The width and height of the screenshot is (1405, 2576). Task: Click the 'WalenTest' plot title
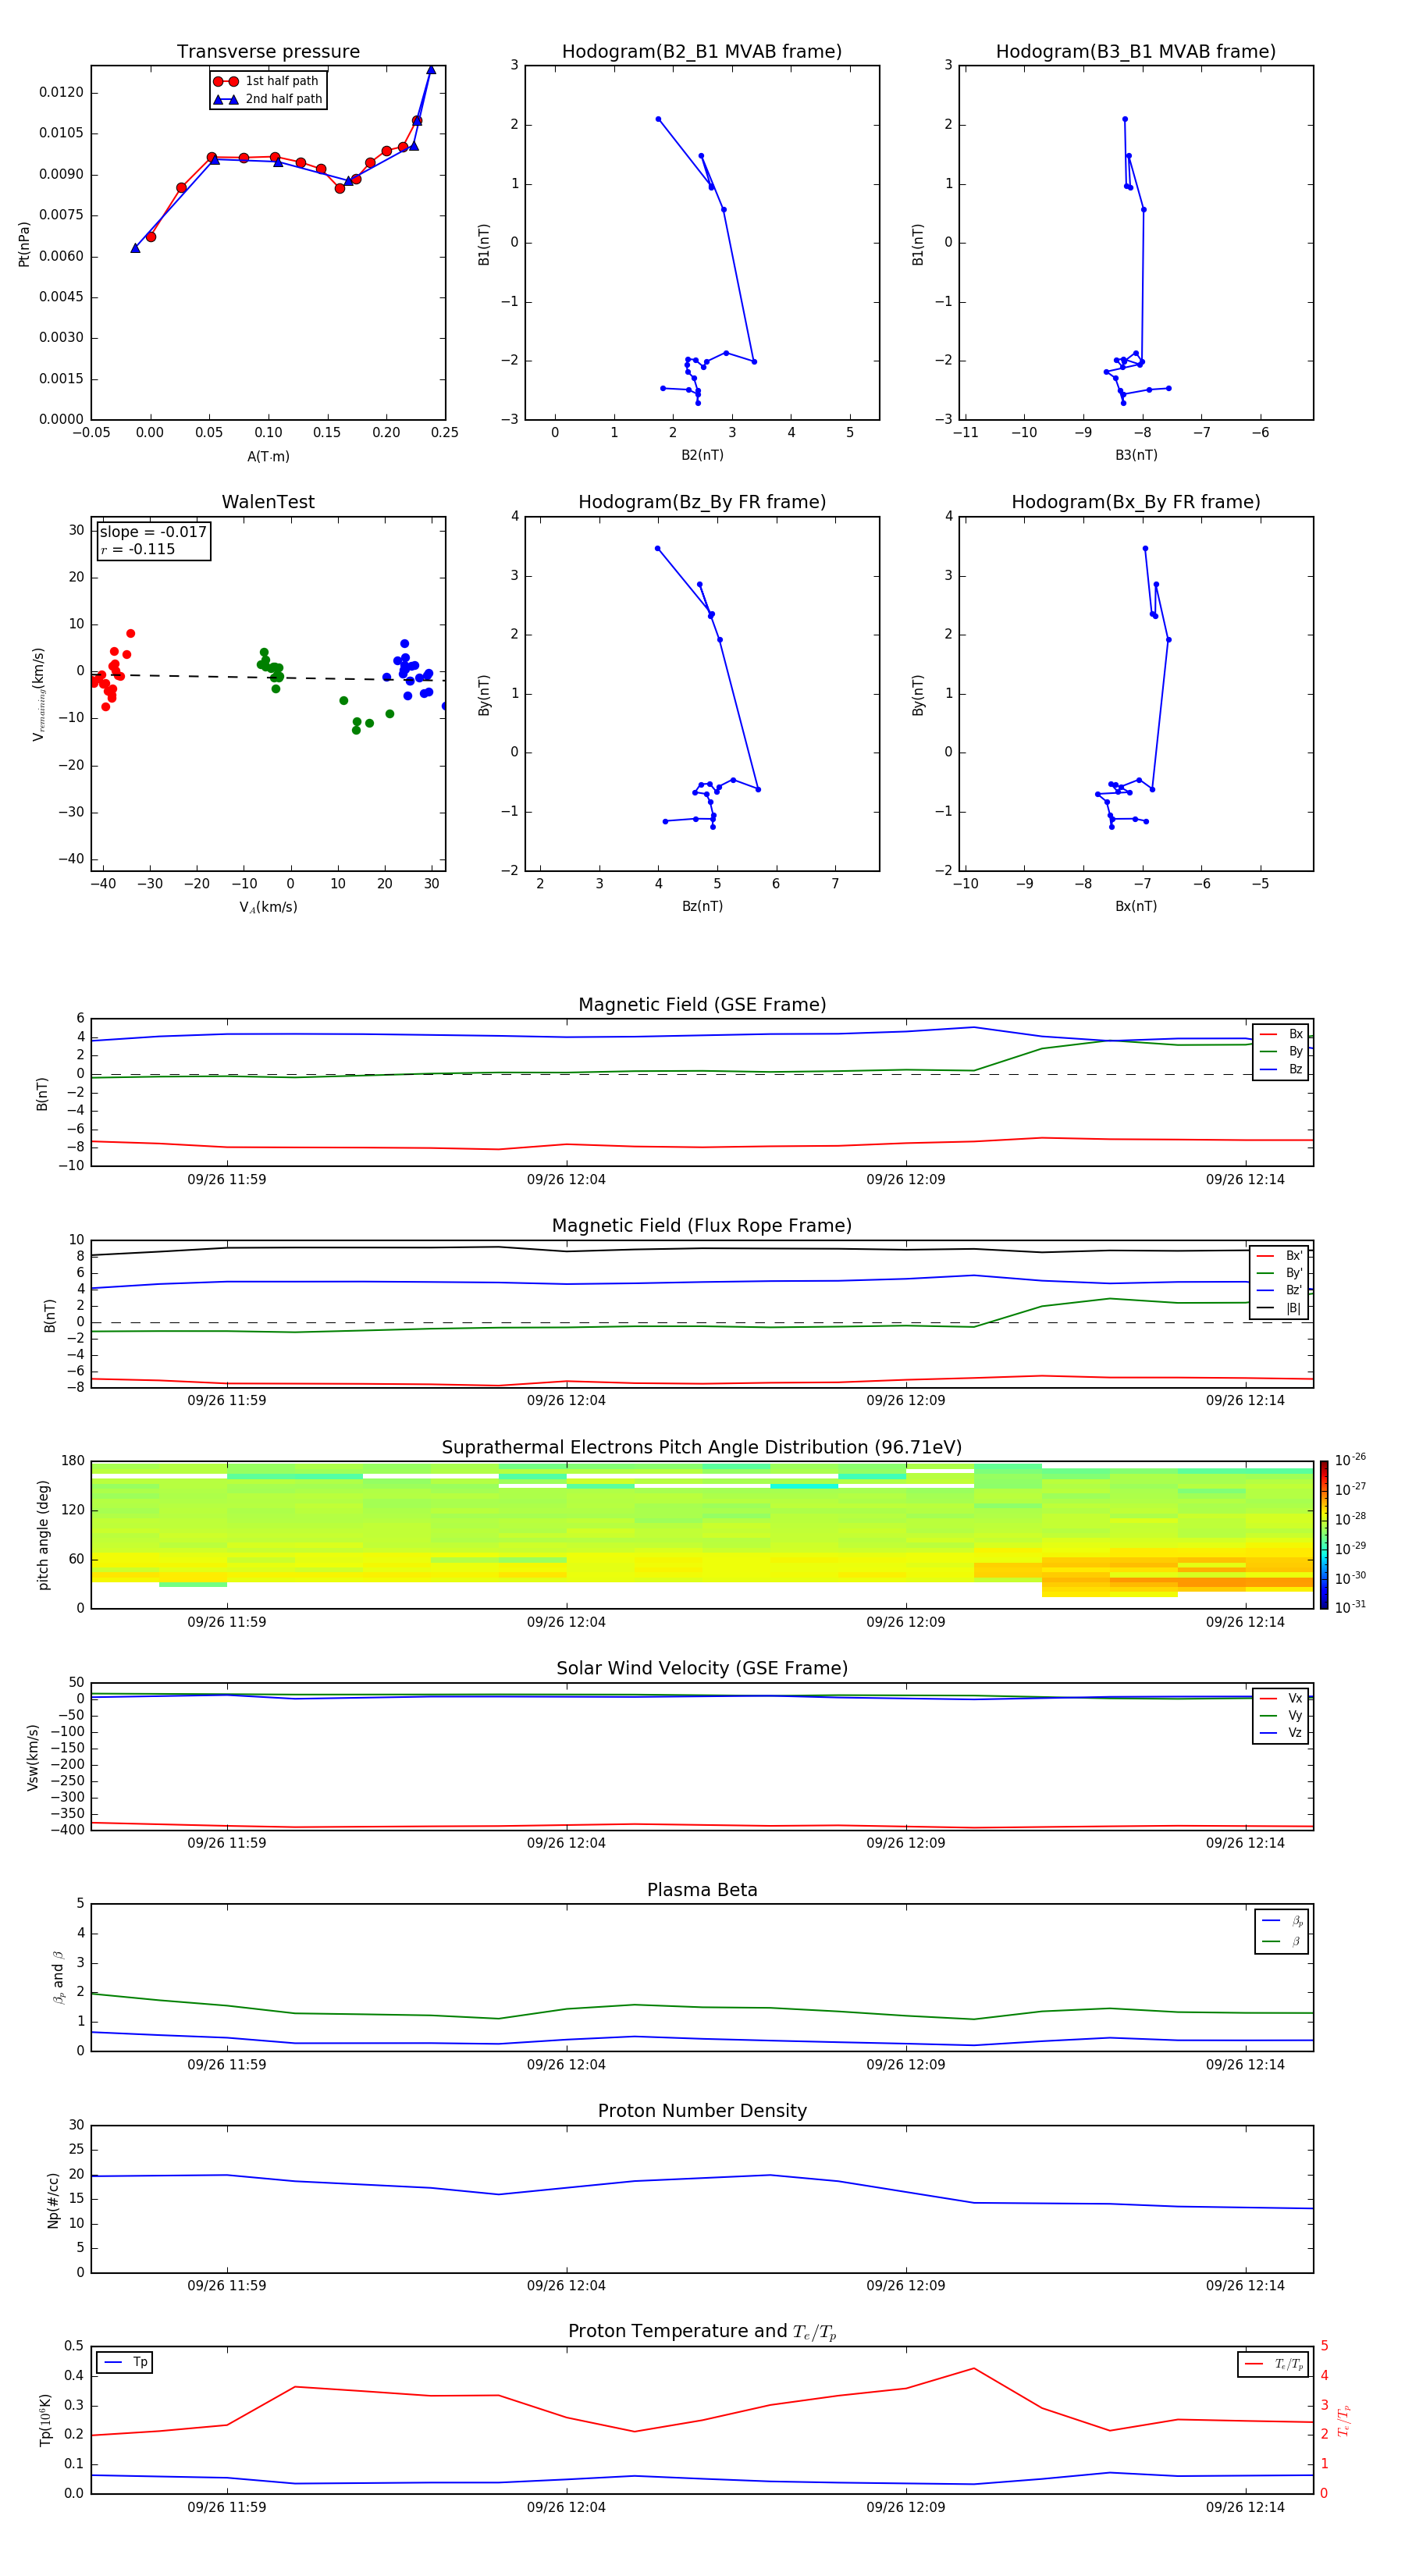(x=268, y=502)
